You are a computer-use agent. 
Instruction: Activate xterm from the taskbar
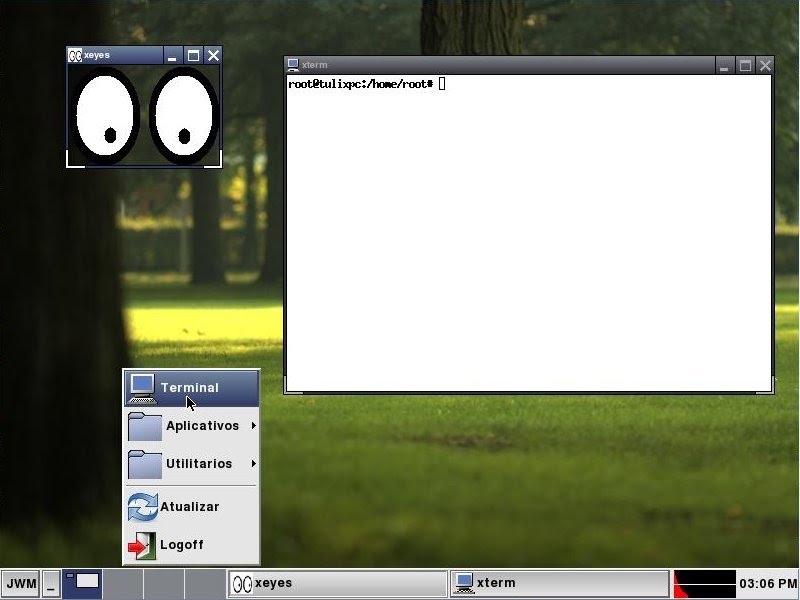click(560, 584)
